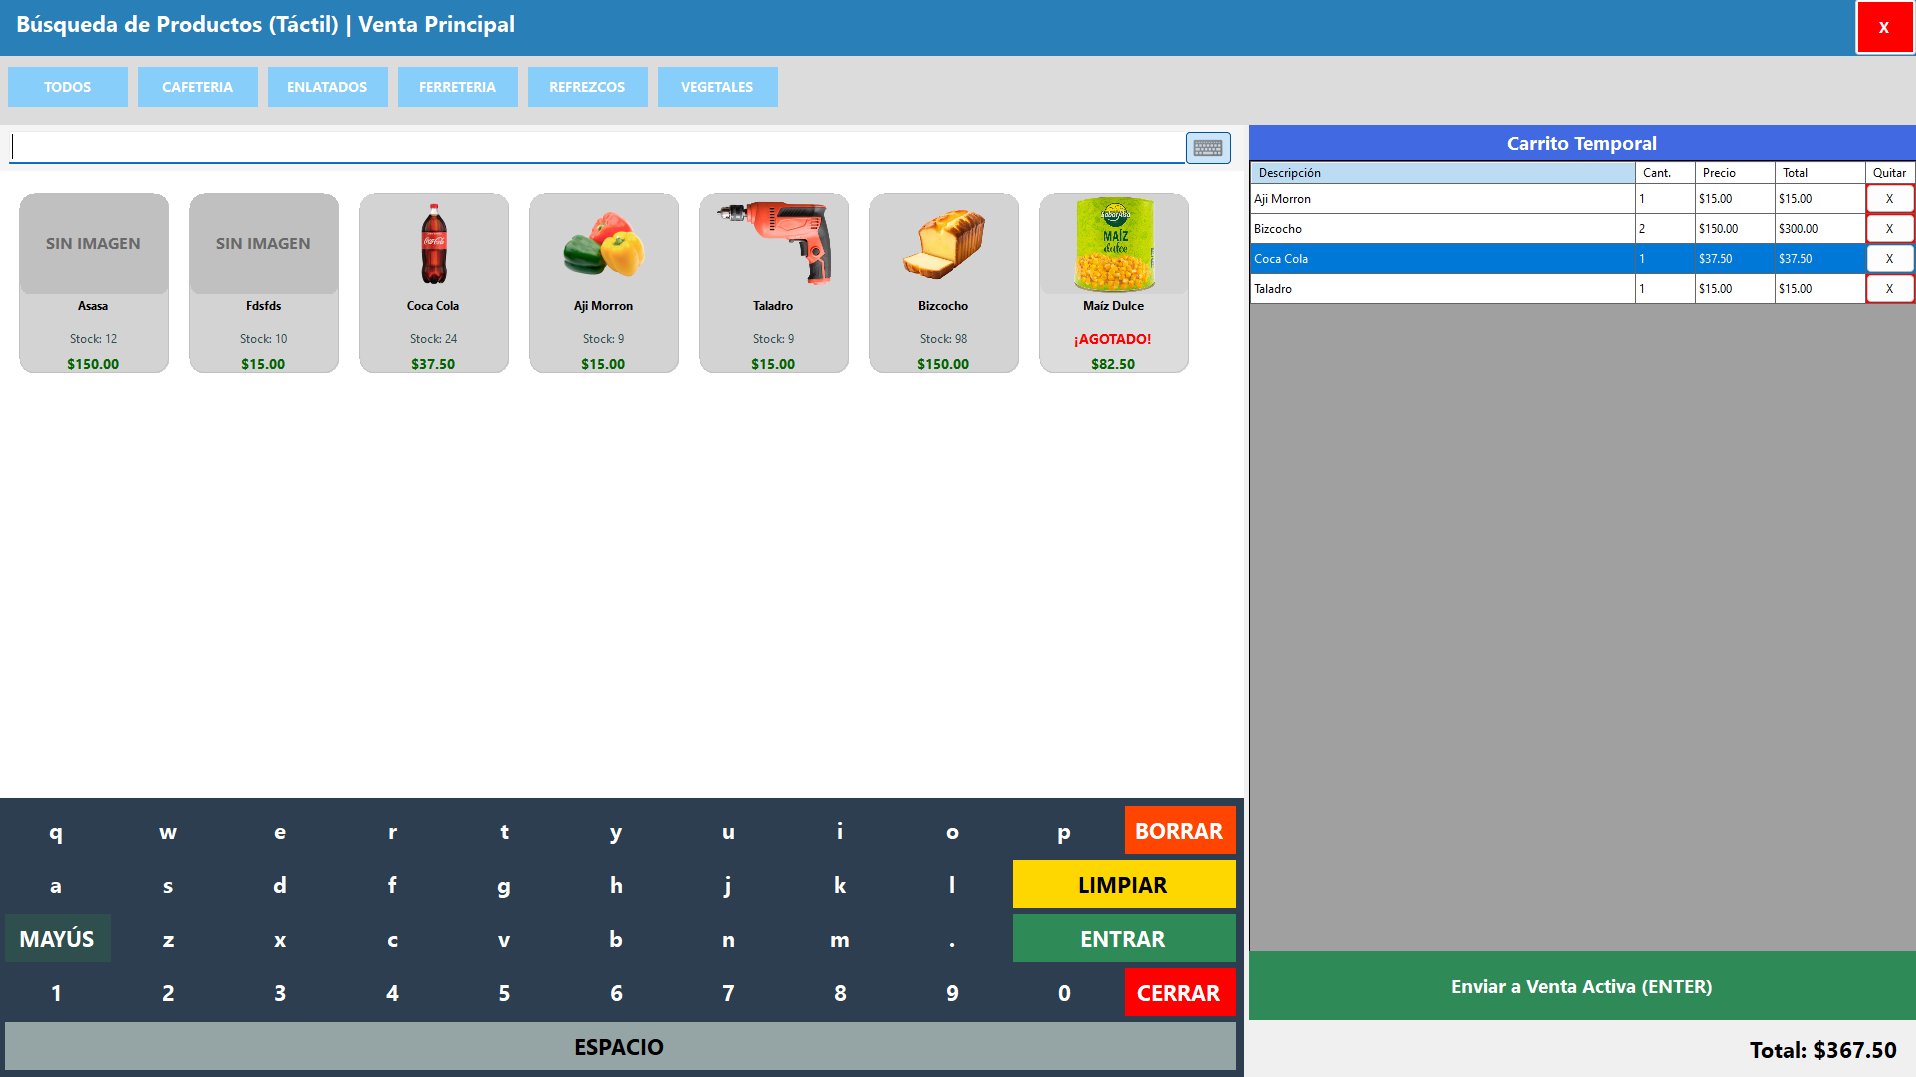Add Asasa product to cart
Screen dimensions: 1916x1077
94,283
